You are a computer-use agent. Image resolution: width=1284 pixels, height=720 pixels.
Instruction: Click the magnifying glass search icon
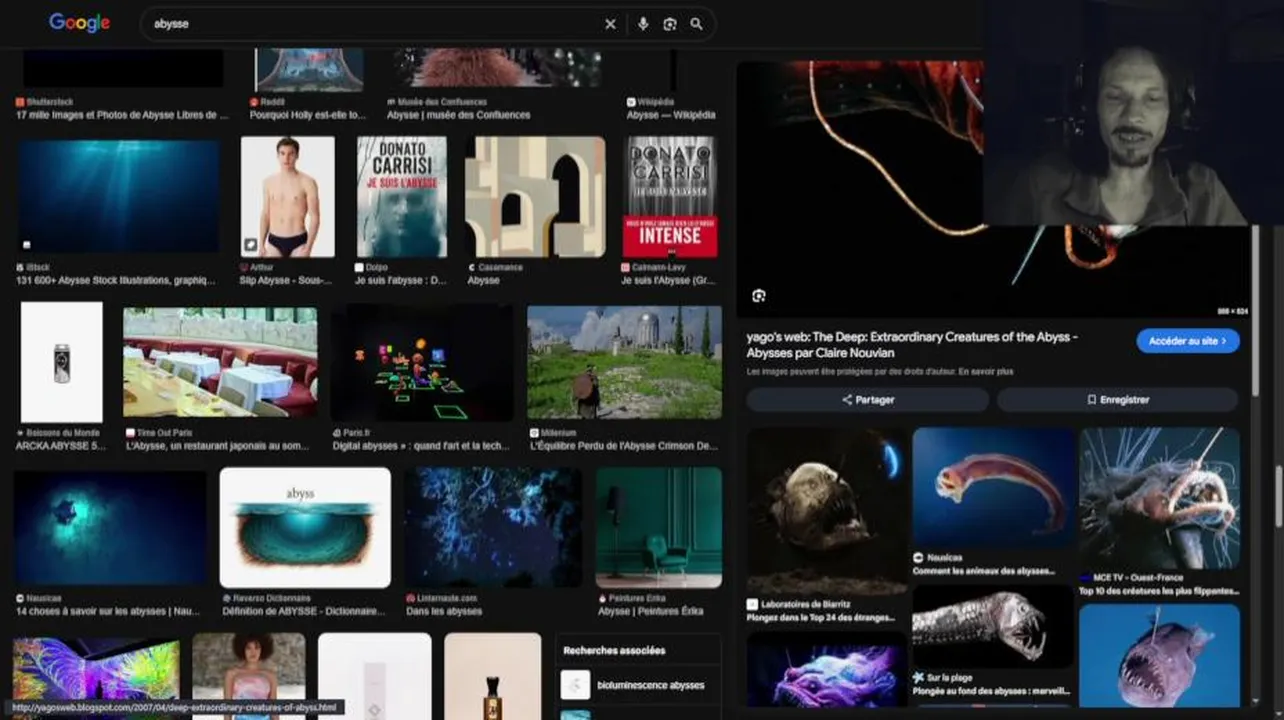pos(696,24)
